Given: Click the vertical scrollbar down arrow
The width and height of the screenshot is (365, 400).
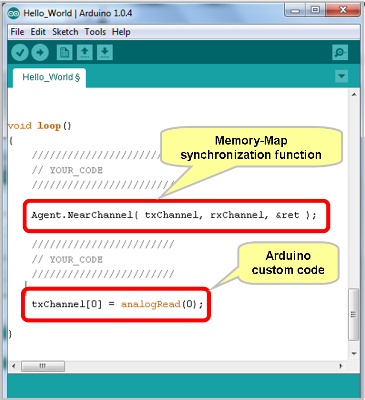Looking at the screenshot, I should click(354, 353).
